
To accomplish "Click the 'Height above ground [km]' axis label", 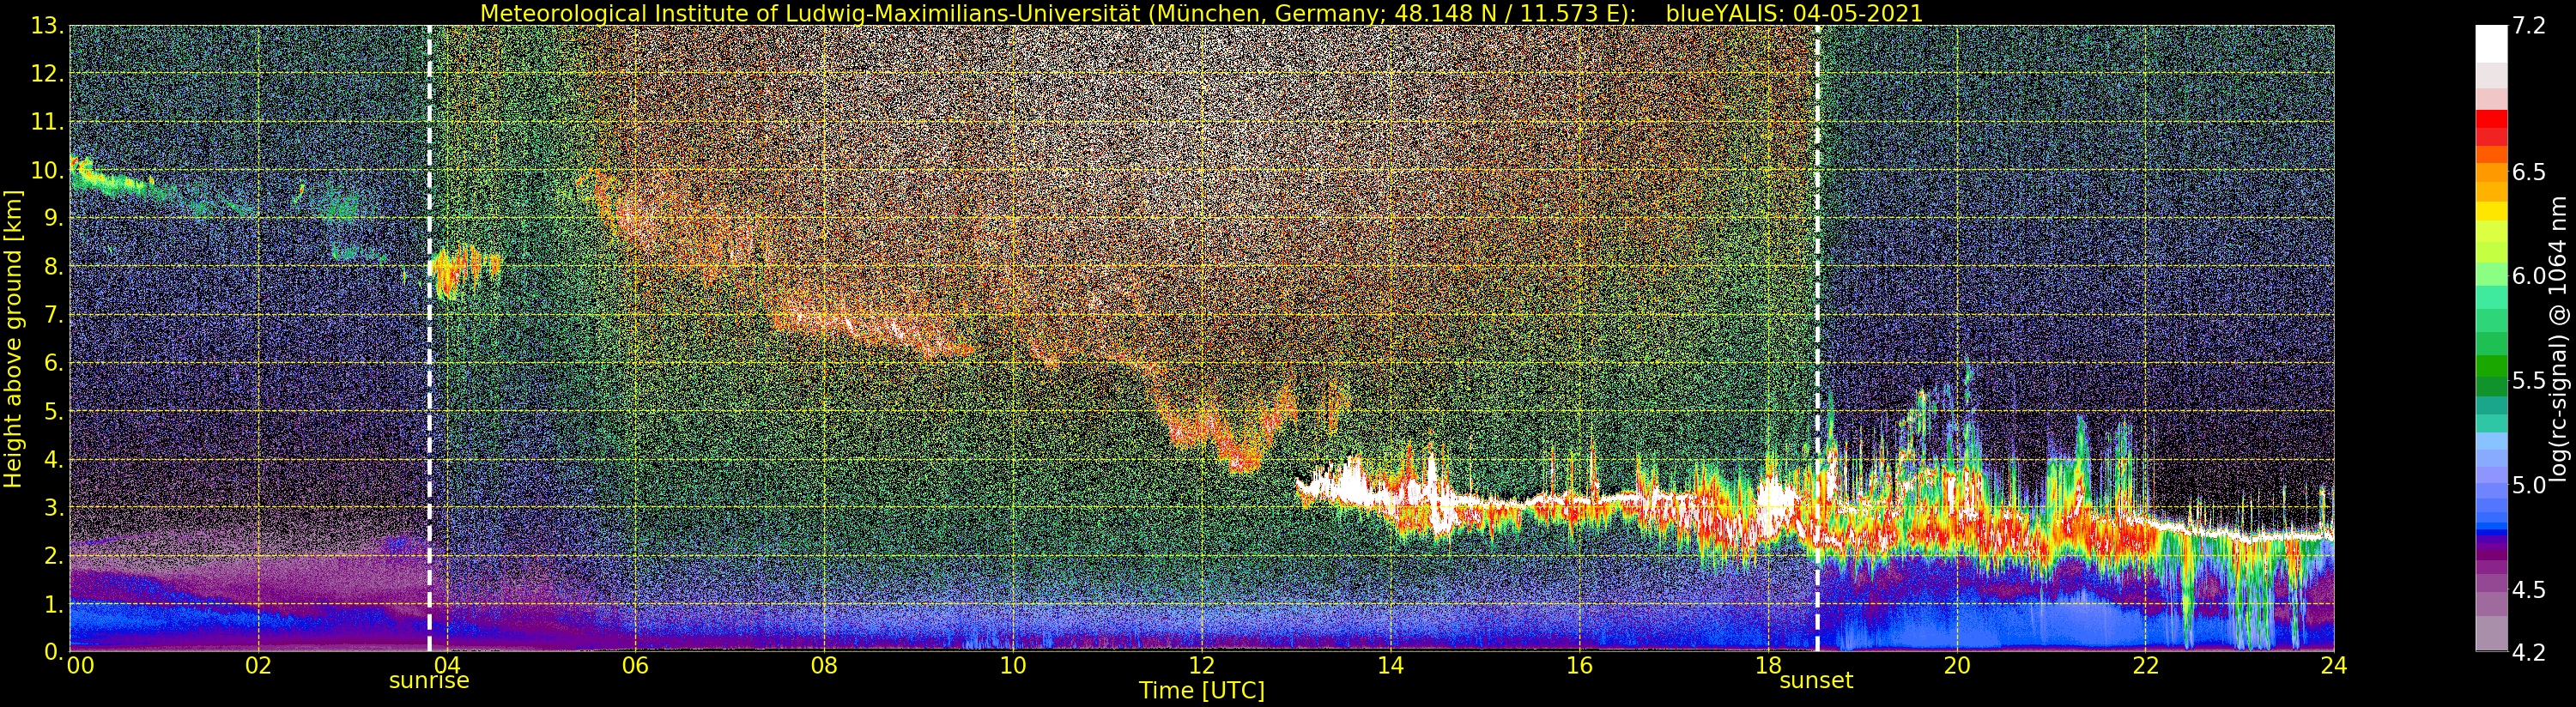I will pos(13,339).
